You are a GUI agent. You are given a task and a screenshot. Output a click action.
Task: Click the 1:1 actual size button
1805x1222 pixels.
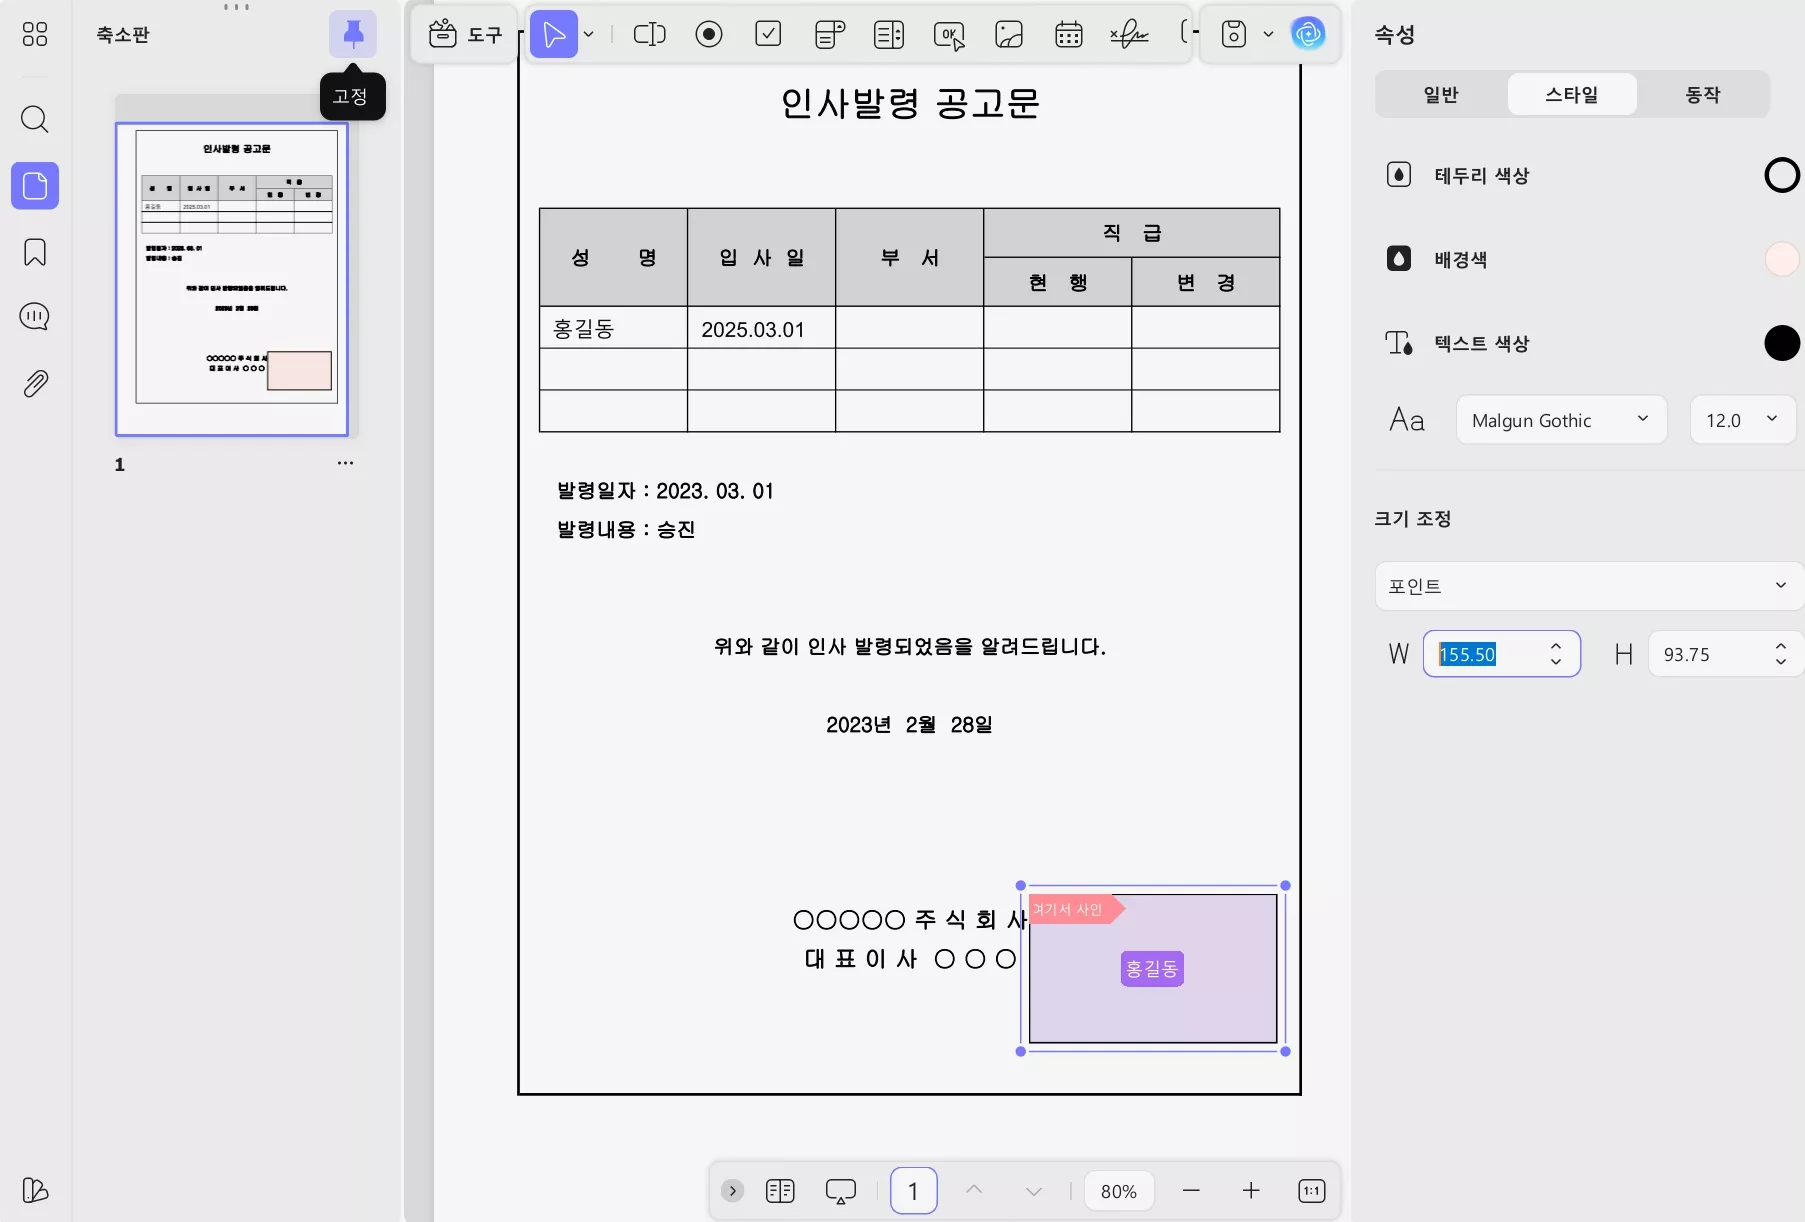click(x=1312, y=1190)
